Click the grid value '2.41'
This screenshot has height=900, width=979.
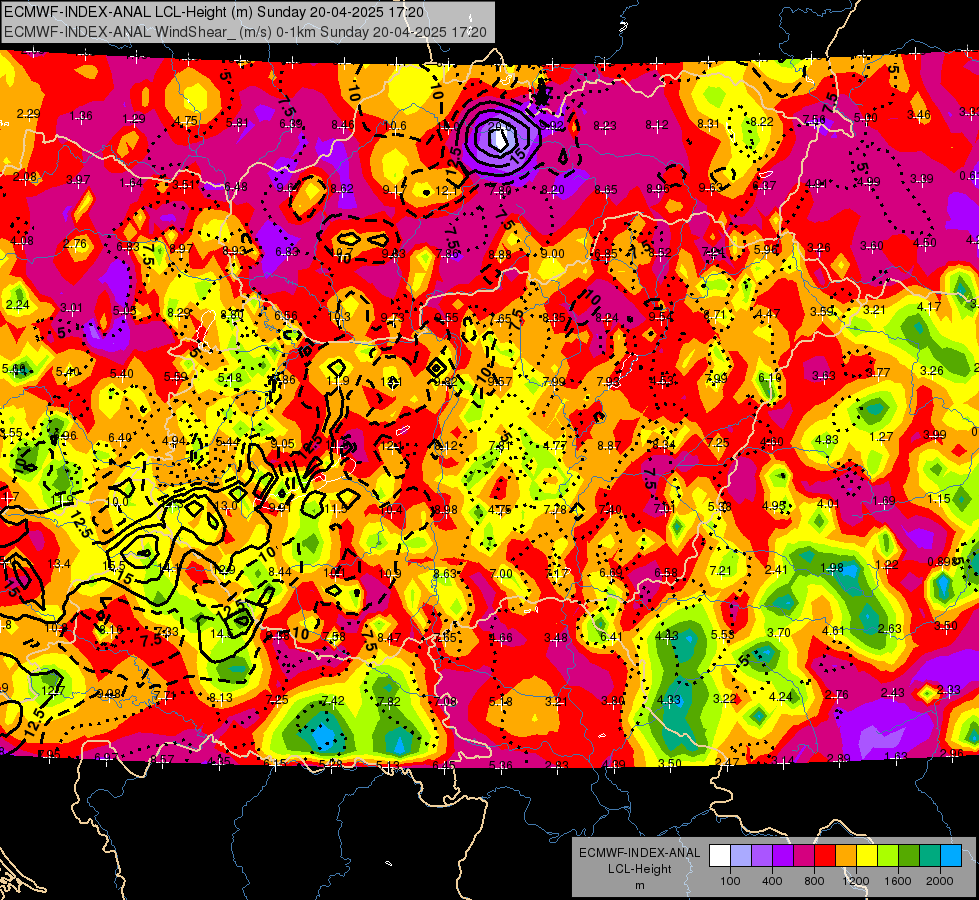click(776, 570)
